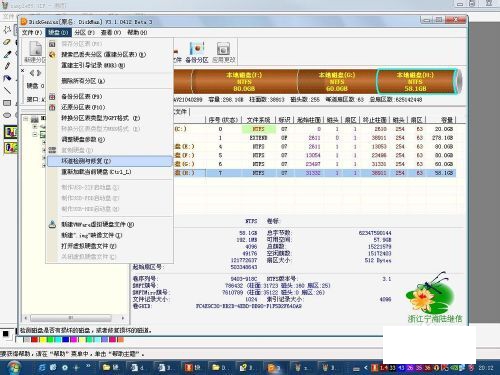Select the F: 80.0GB partition bar
Viewport: 500px width, 375px height.
[244, 81]
